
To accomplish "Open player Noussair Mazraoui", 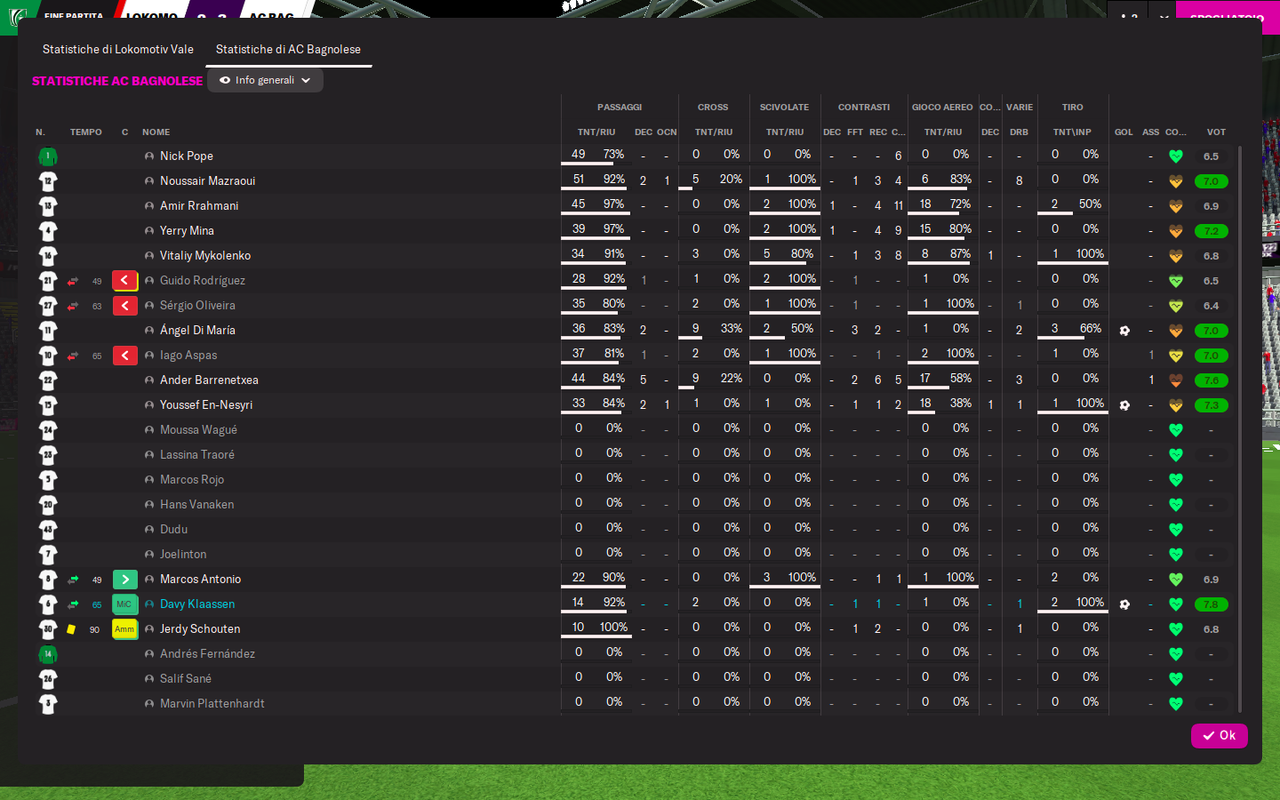I will tap(207, 181).
